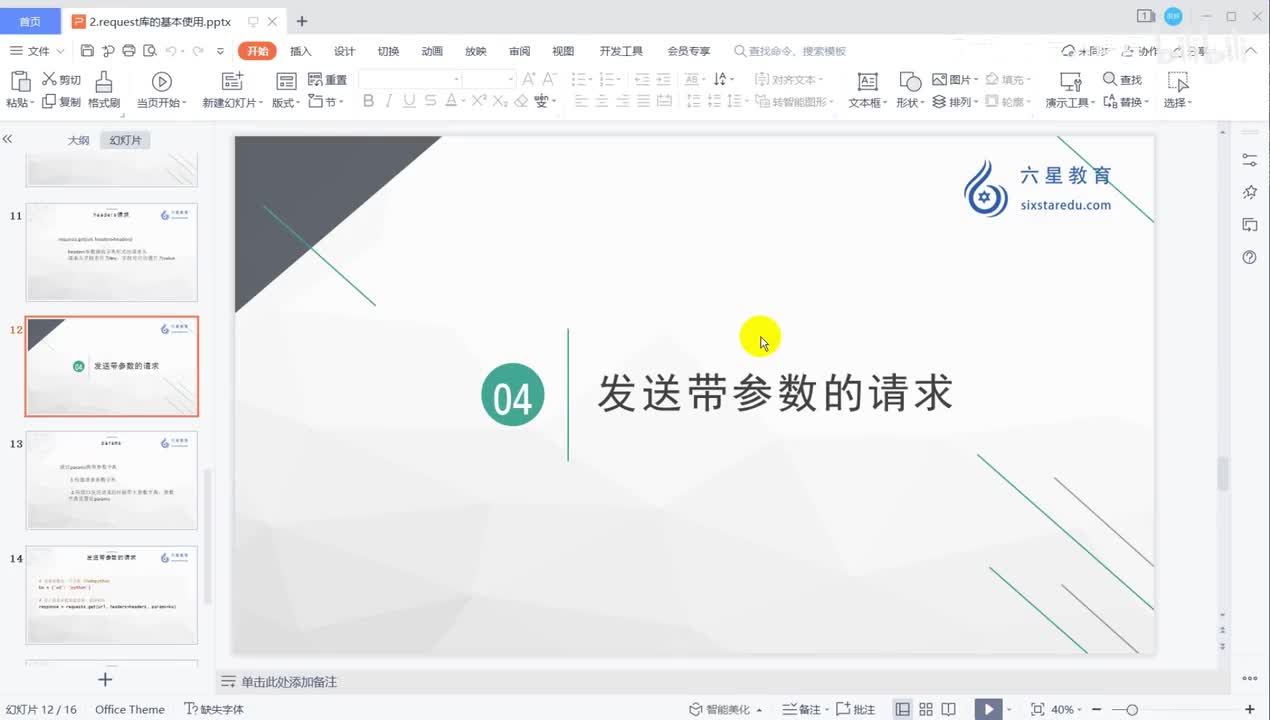Open the Animation (动画) ribbon tab
Screen dimensions: 1270x720
click(x=432, y=51)
